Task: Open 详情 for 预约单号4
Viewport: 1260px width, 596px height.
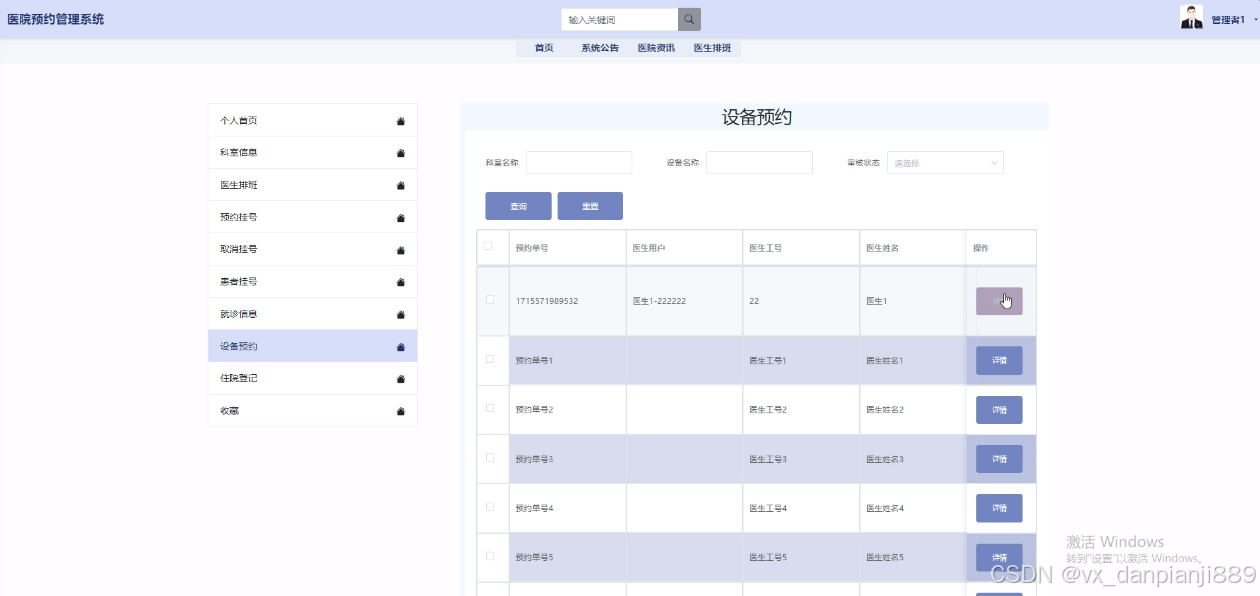Action: 999,508
